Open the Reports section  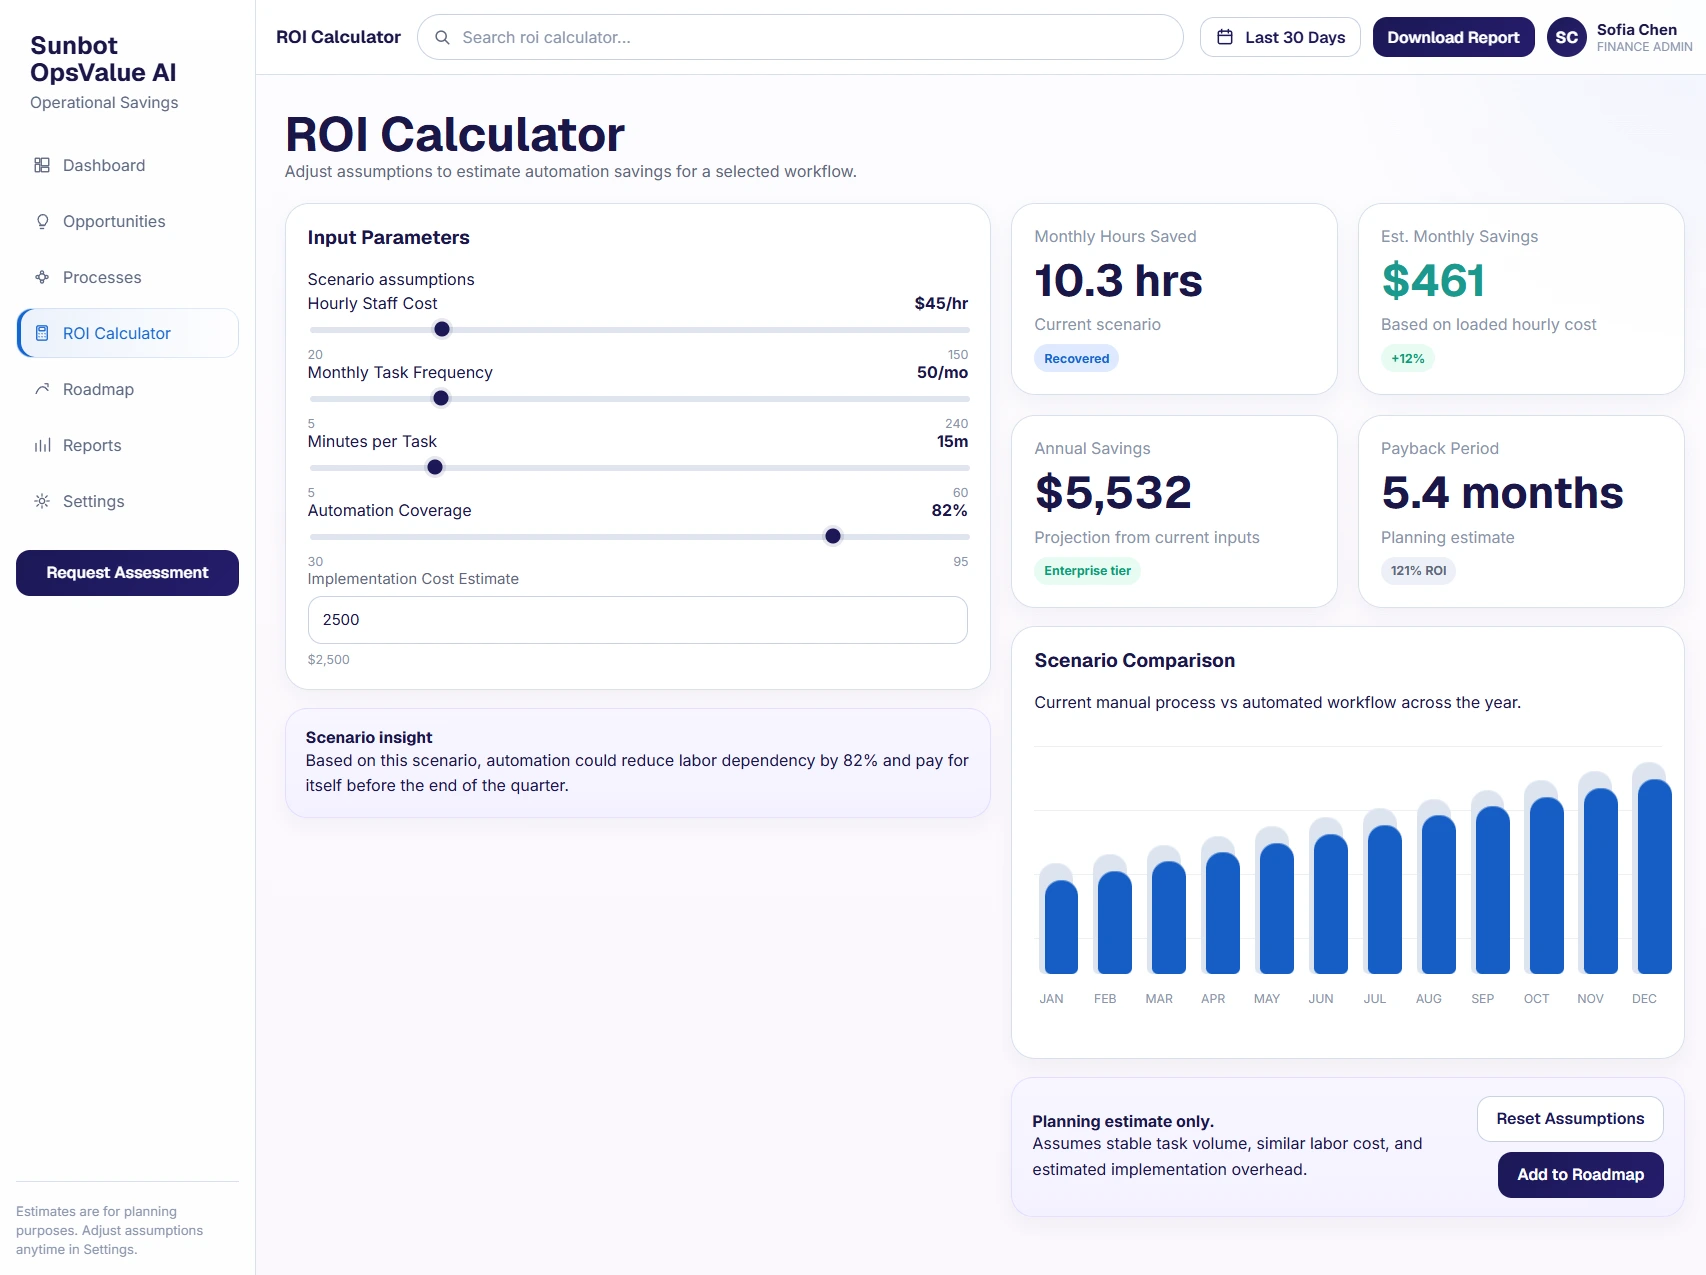coord(128,445)
